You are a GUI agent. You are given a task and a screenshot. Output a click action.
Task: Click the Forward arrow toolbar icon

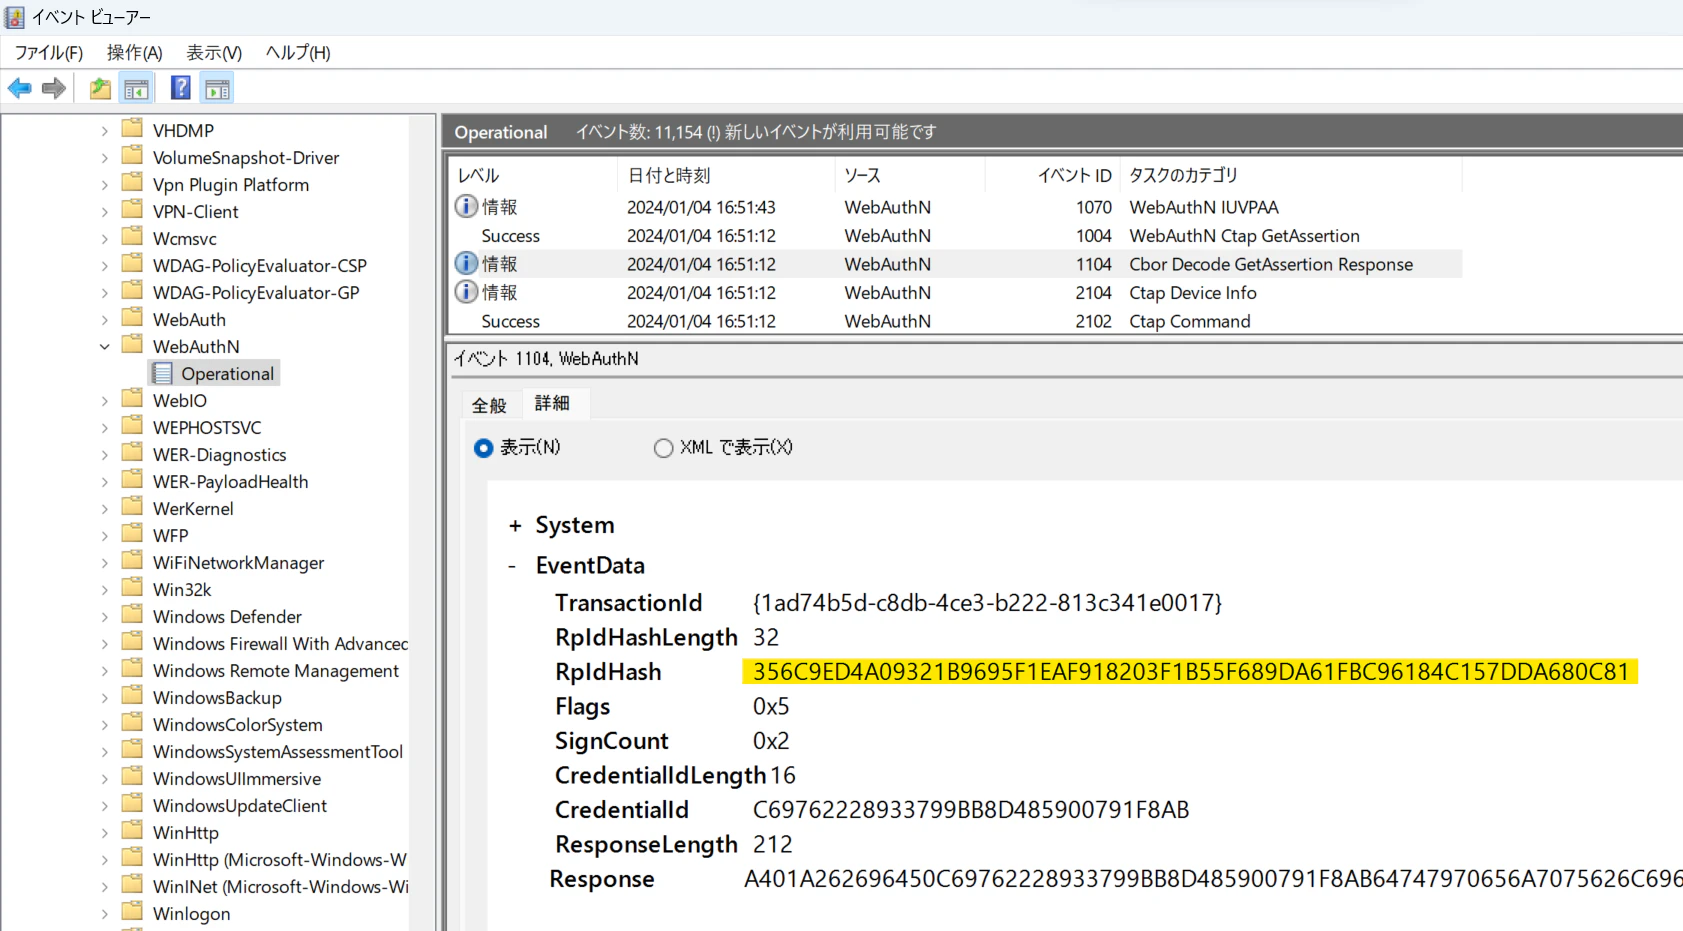pos(54,89)
